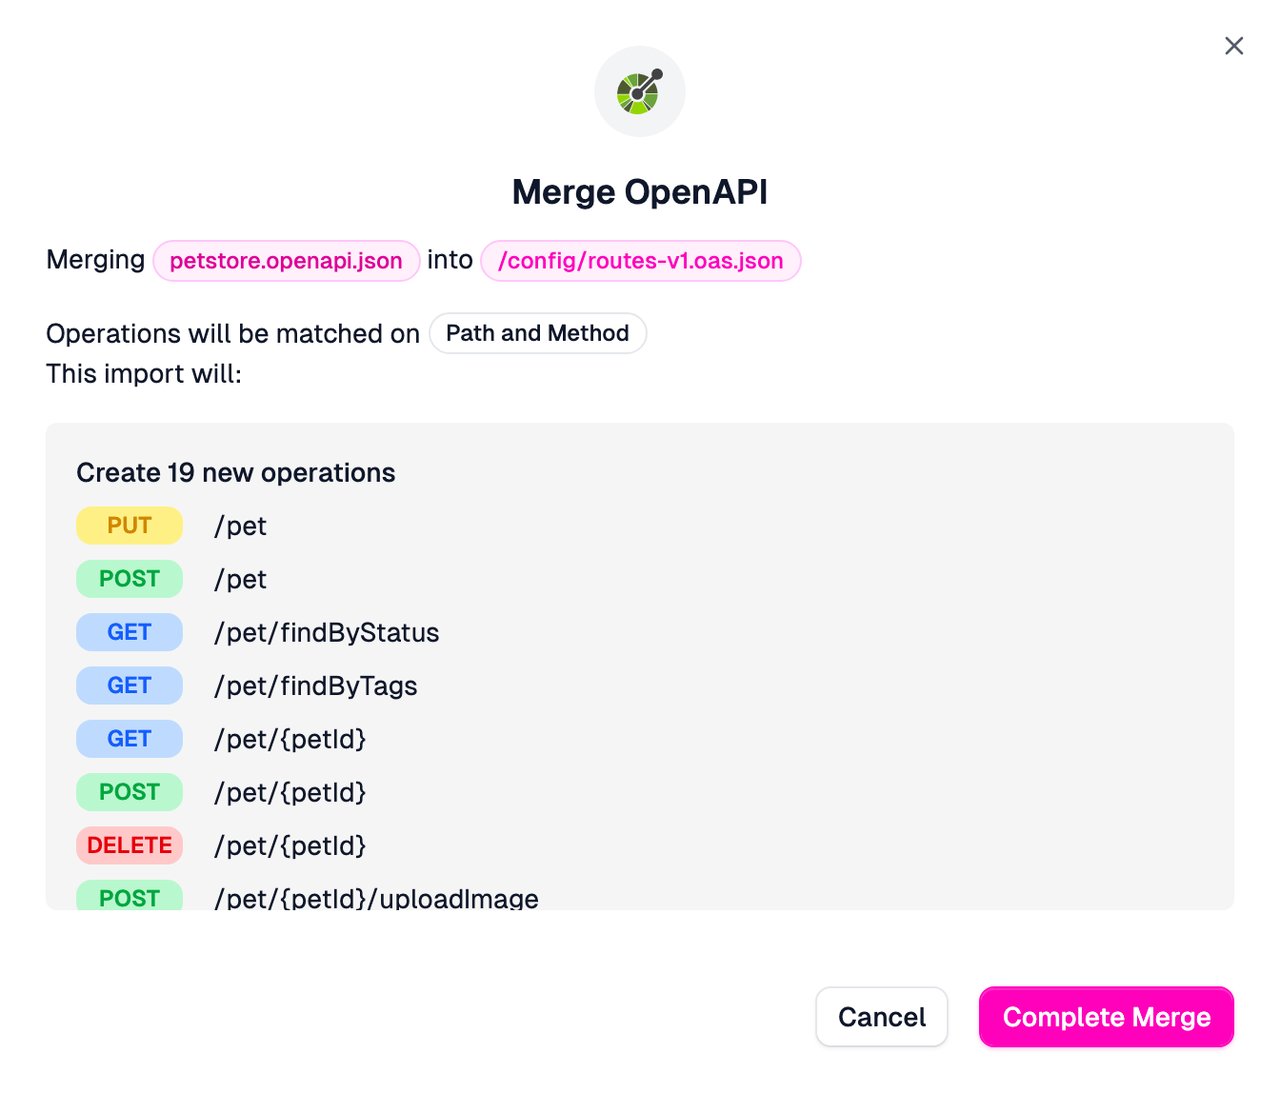Click the POST method badge for /pet
This screenshot has width=1280, height=1093.
[x=130, y=579]
